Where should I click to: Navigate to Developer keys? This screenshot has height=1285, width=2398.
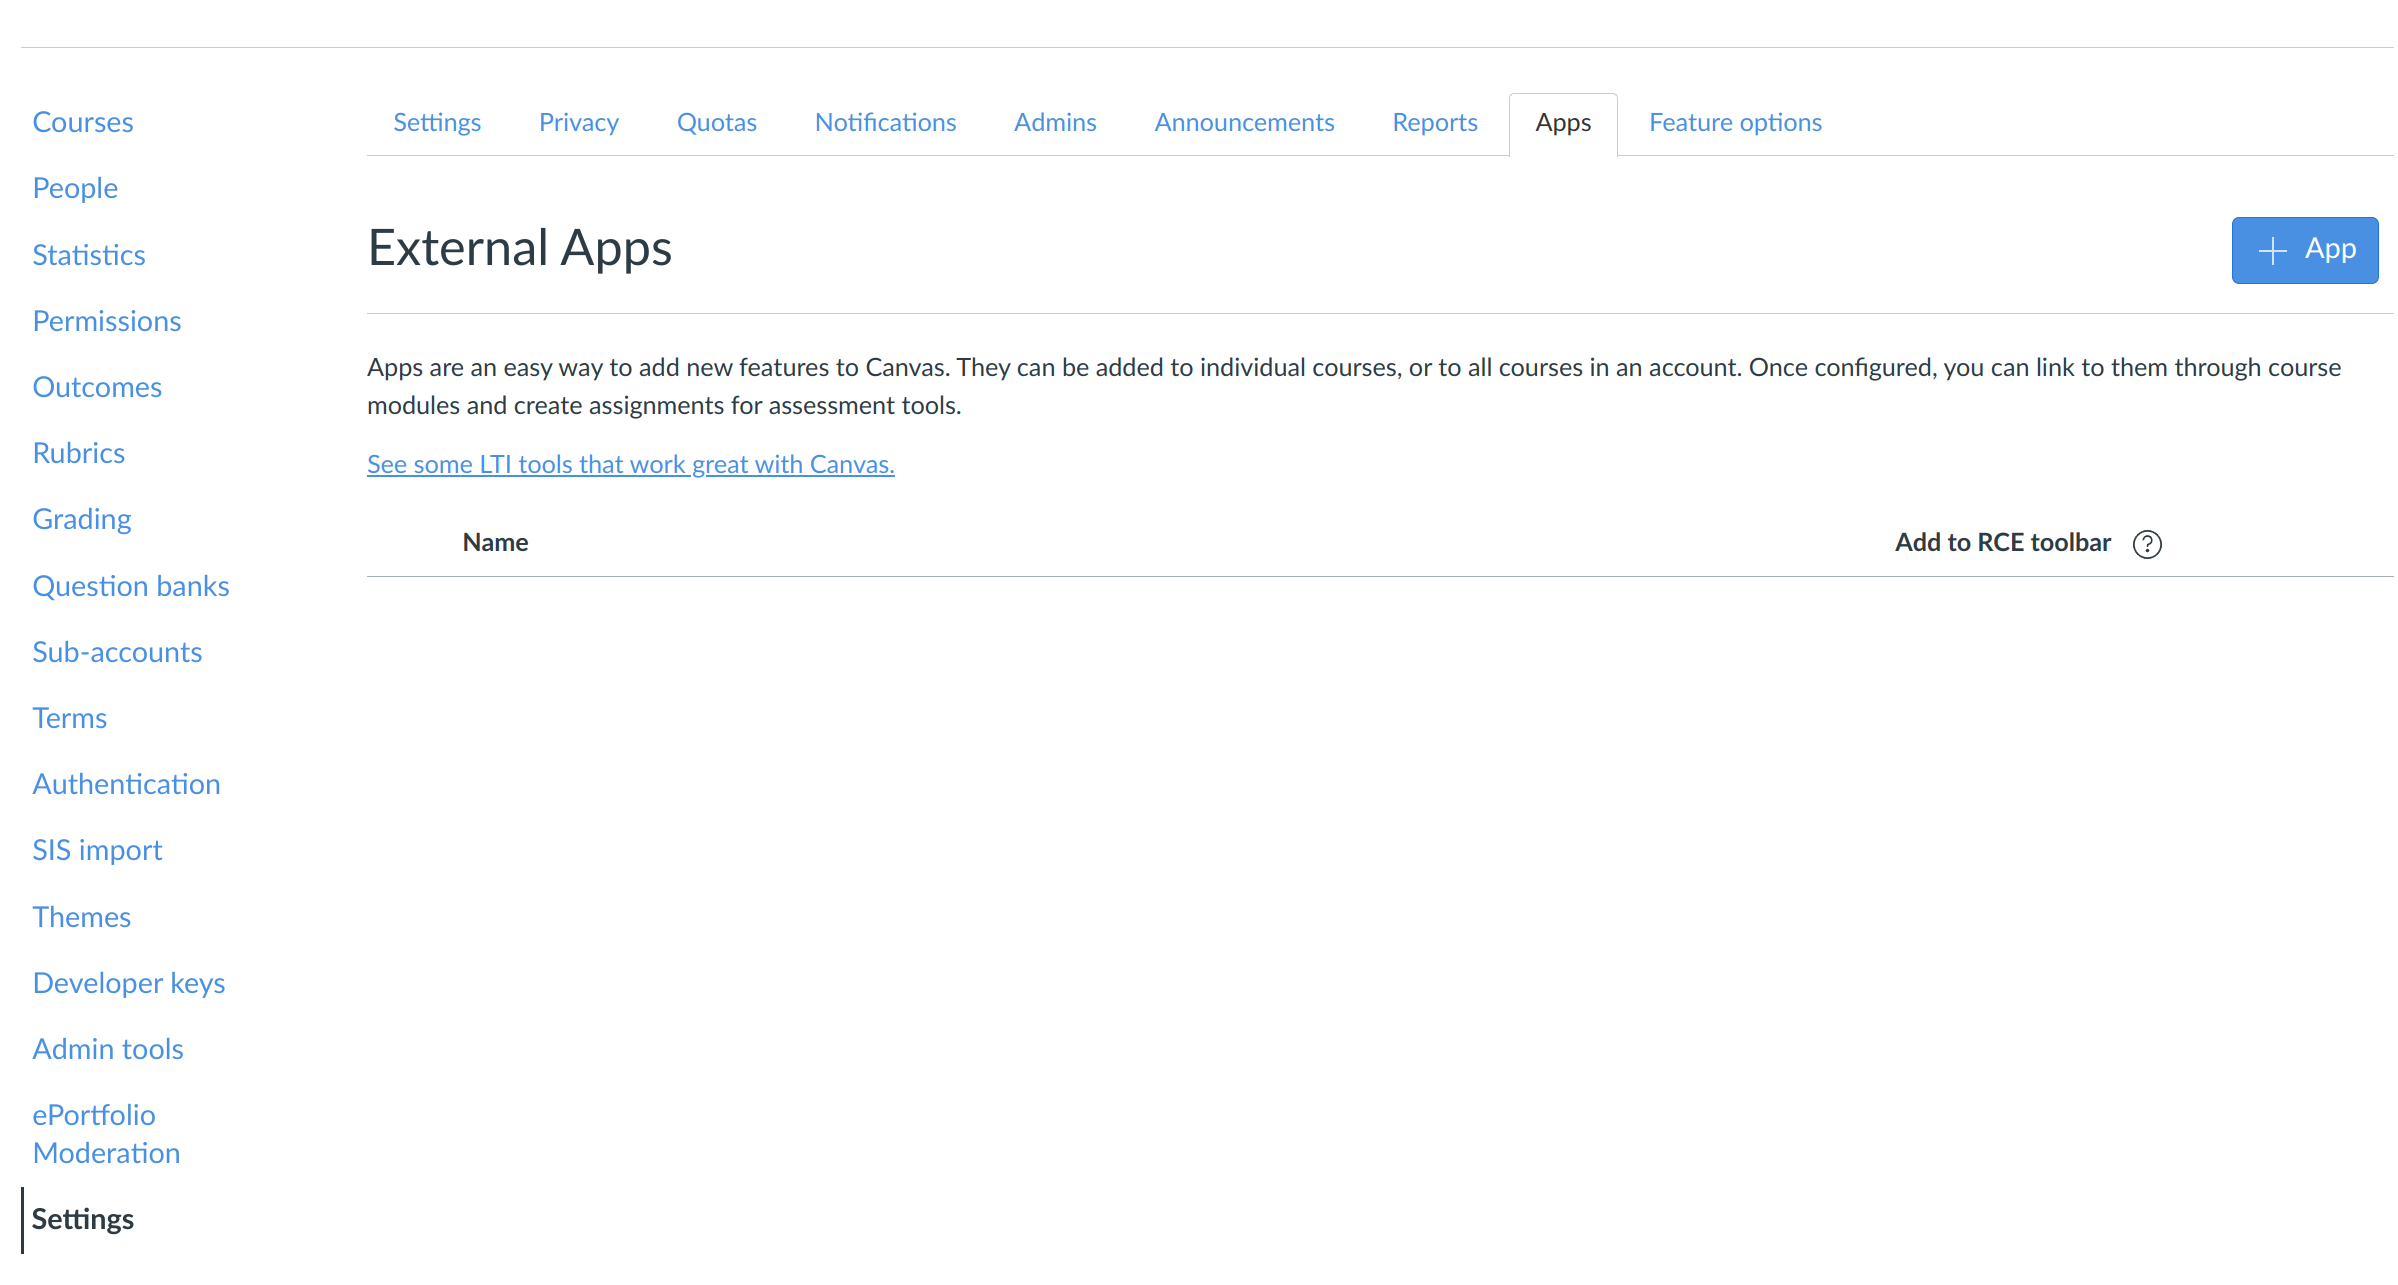pyautogui.click(x=128, y=983)
